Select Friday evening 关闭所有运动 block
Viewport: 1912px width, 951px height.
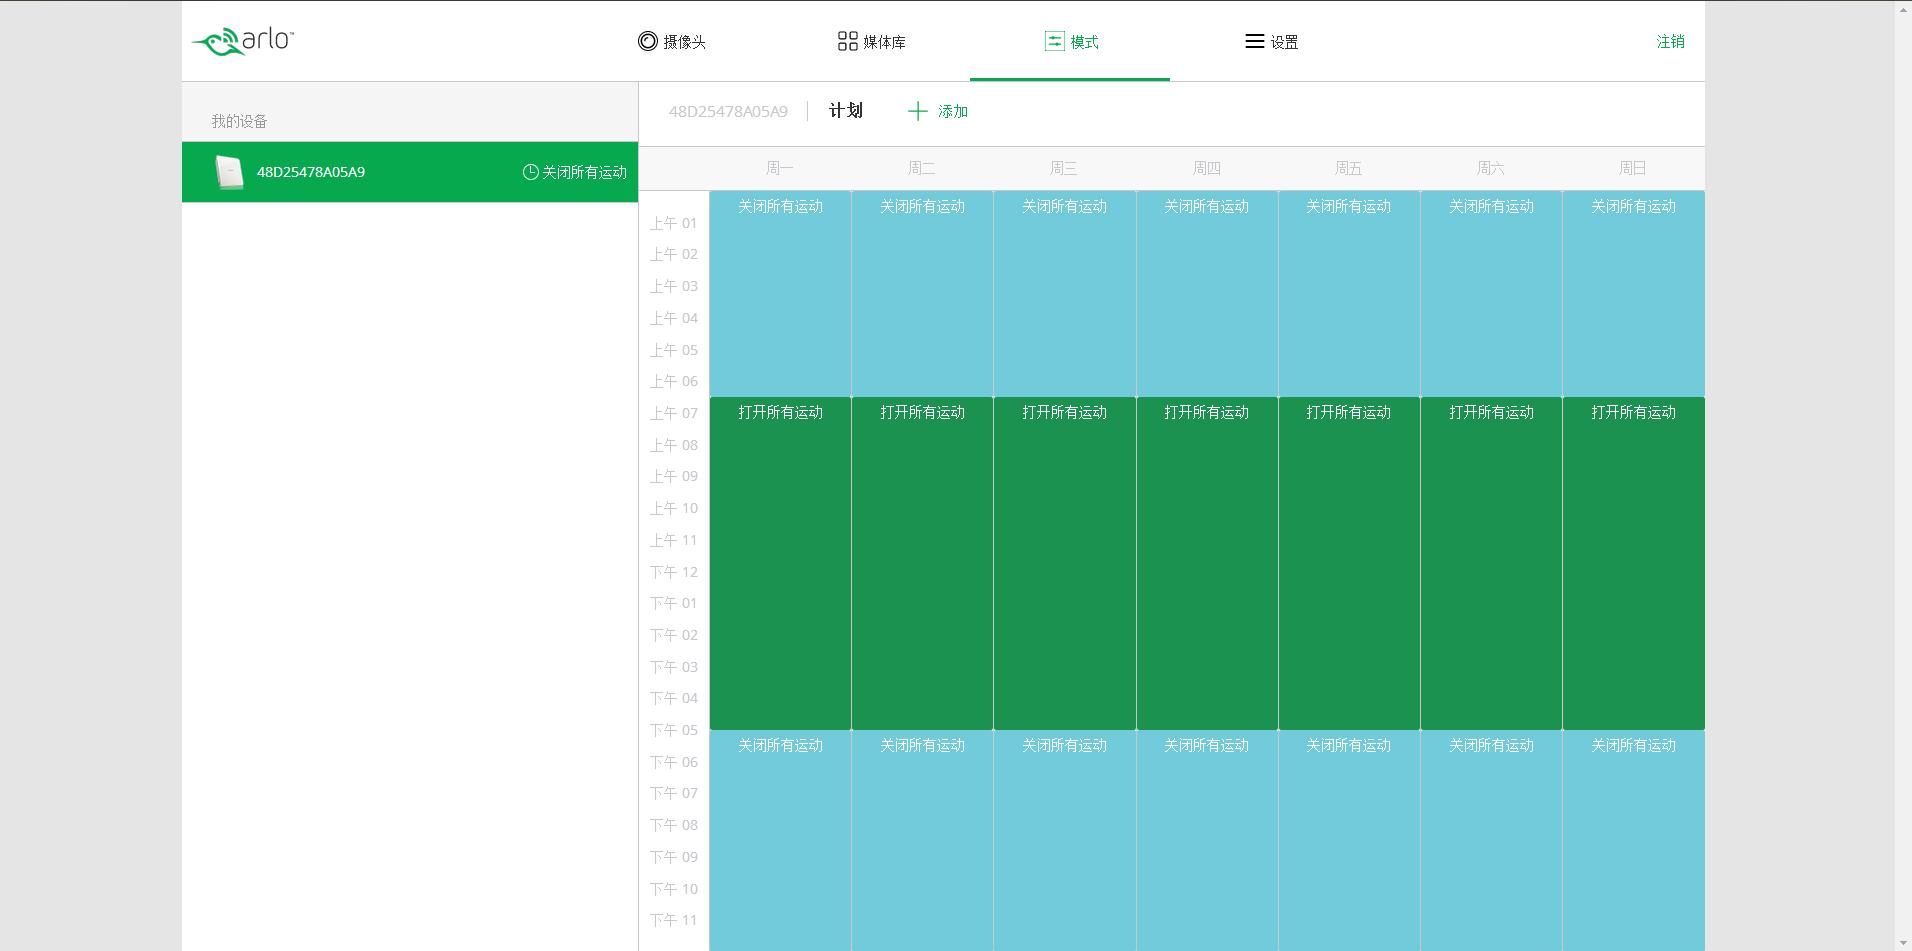(1349, 840)
